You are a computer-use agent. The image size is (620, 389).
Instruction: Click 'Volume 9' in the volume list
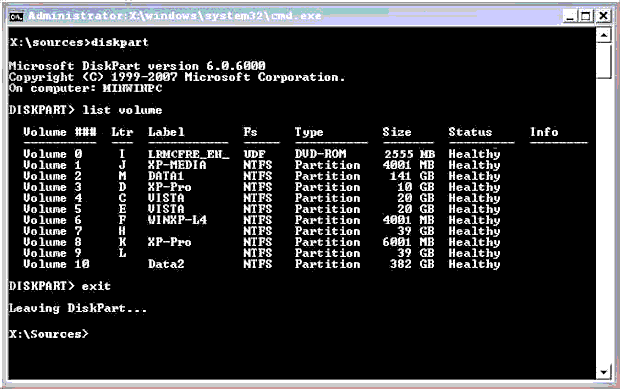coord(53,253)
